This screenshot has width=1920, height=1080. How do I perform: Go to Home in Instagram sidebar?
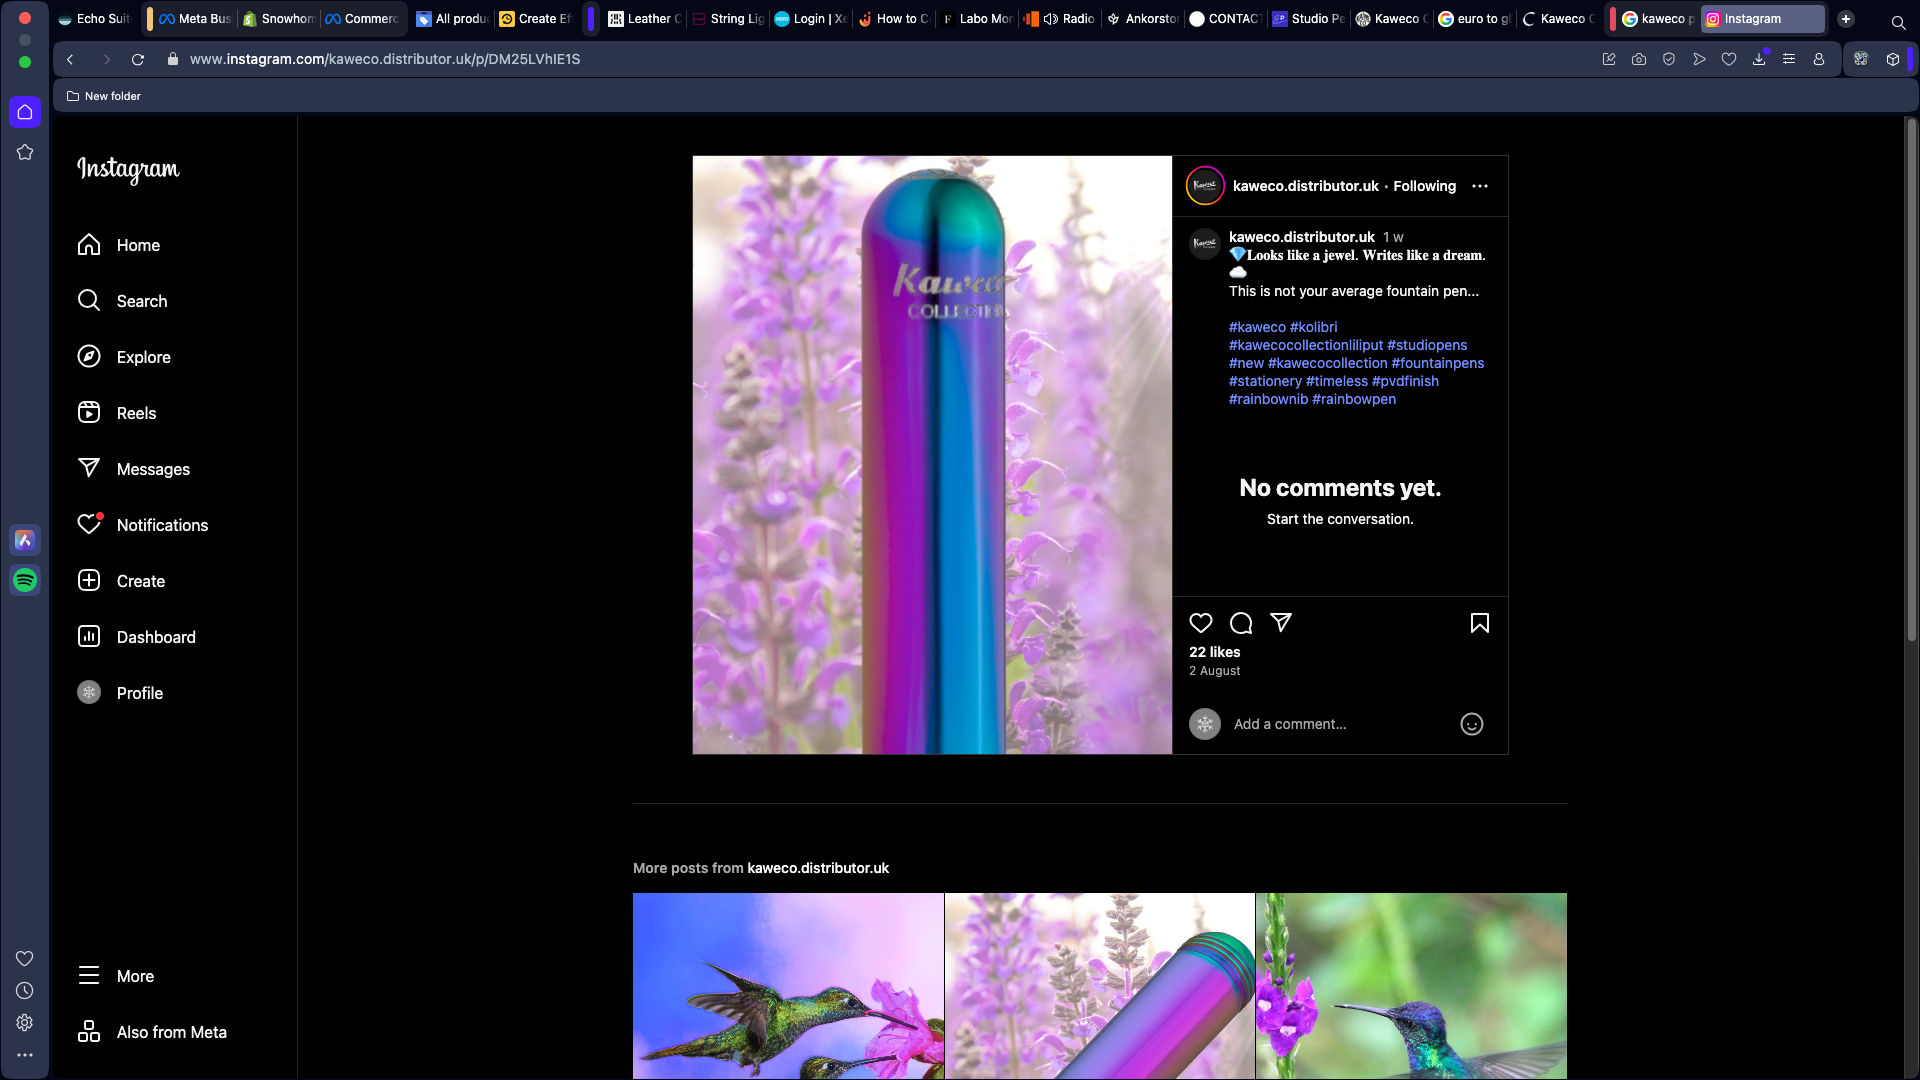coord(118,245)
